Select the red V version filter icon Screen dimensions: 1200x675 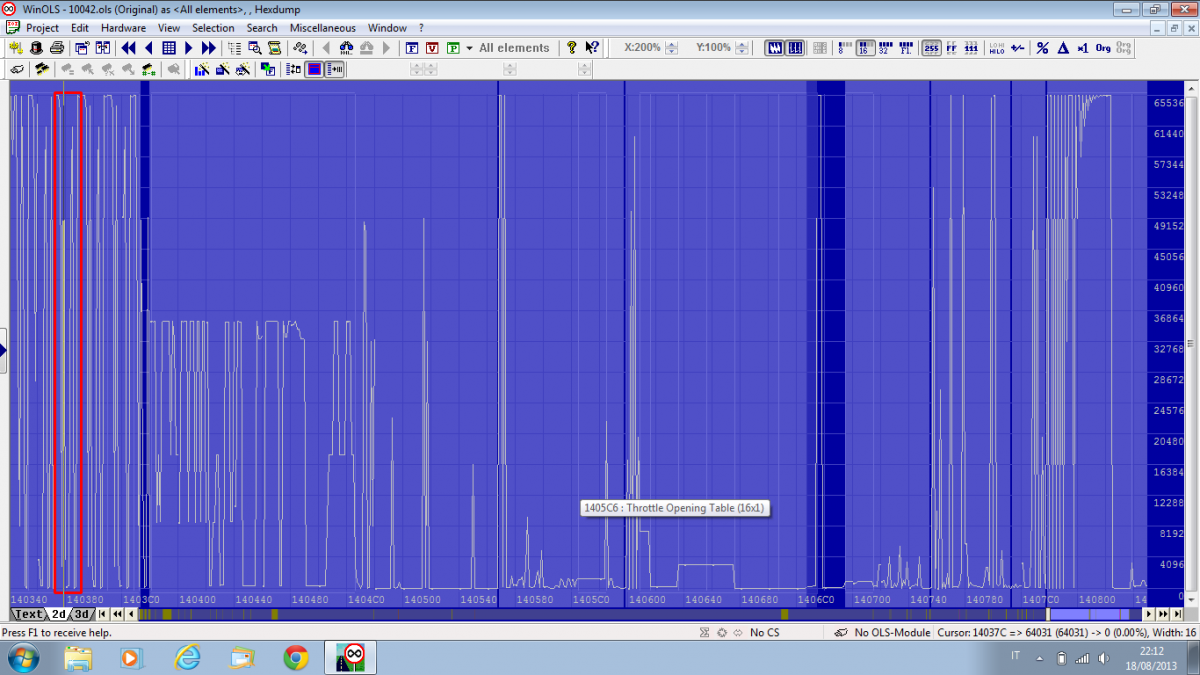pos(432,48)
